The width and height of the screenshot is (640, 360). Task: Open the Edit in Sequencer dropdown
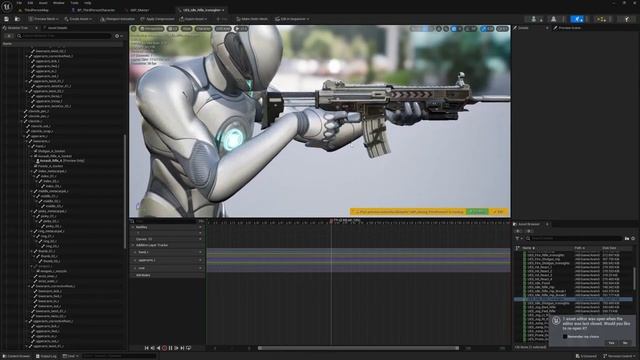coord(292,19)
